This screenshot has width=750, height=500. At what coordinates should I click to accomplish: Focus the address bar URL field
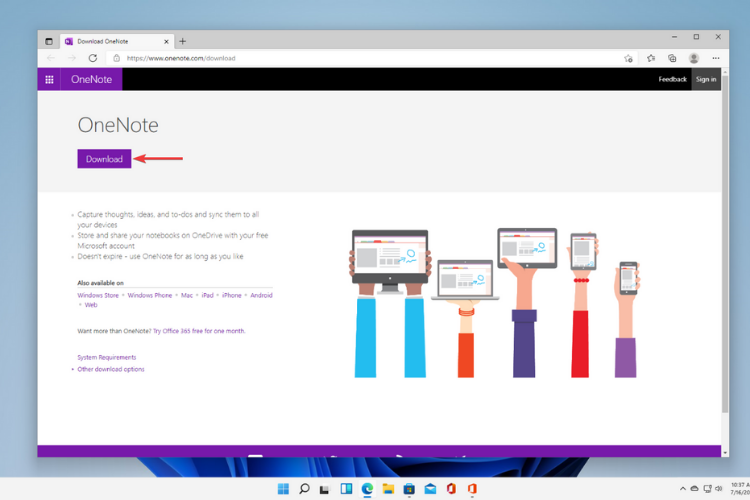click(x=364, y=58)
